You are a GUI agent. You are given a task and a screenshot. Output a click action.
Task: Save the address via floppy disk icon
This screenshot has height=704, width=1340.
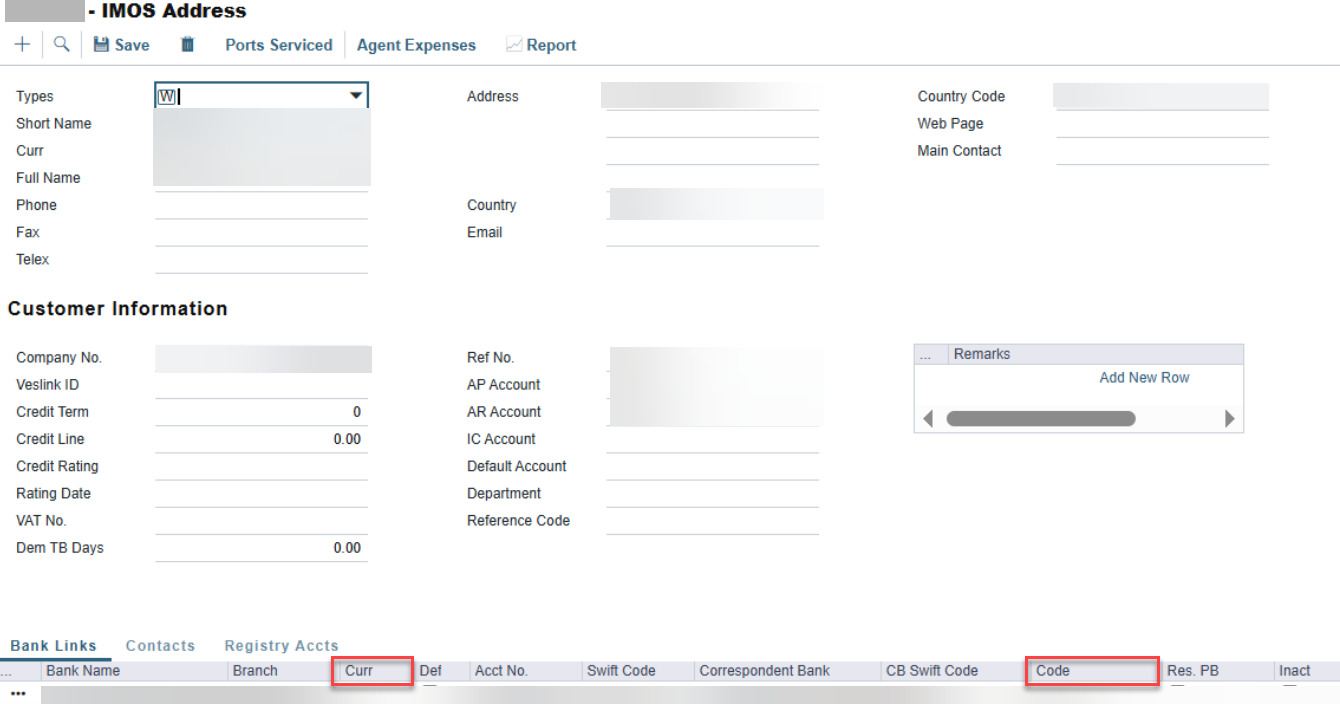pyautogui.click(x=101, y=45)
